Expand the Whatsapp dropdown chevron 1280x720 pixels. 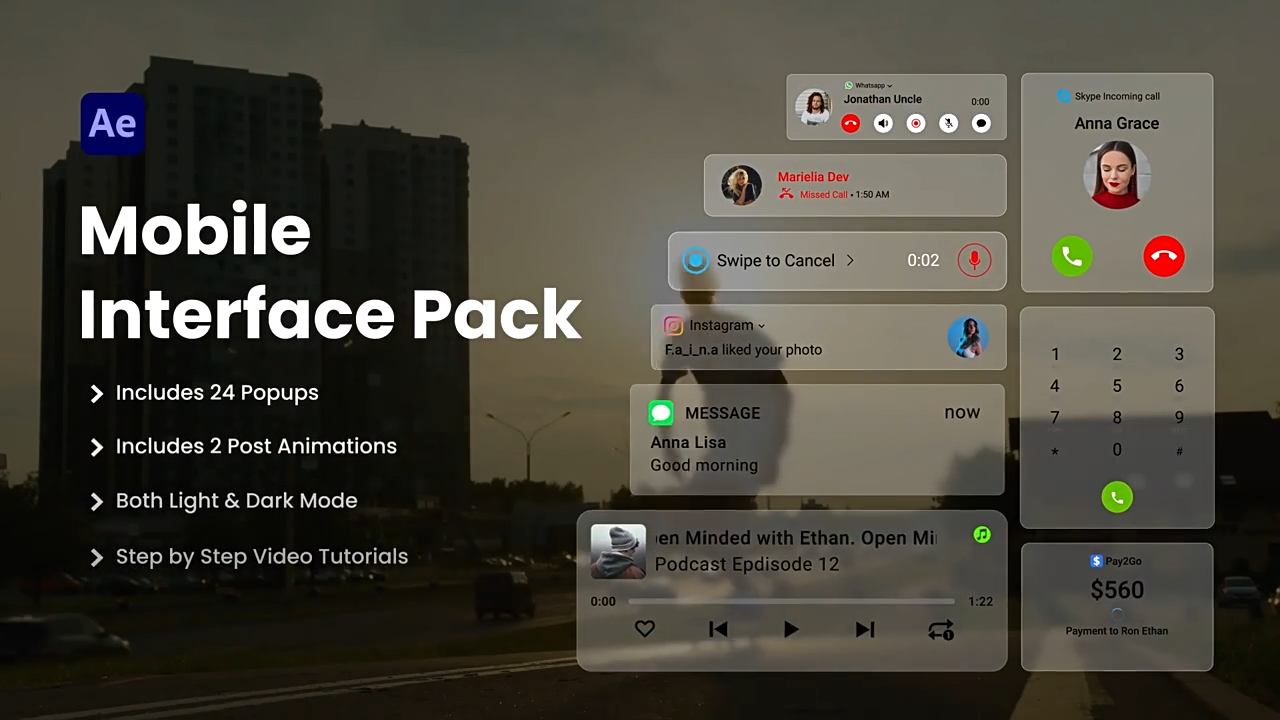(x=890, y=86)
